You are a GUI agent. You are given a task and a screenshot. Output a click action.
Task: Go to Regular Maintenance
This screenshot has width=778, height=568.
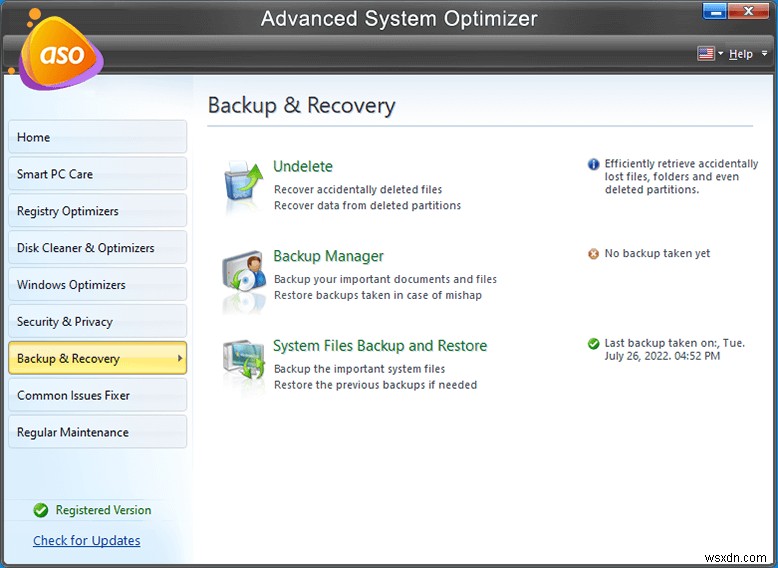coord(97,432)
